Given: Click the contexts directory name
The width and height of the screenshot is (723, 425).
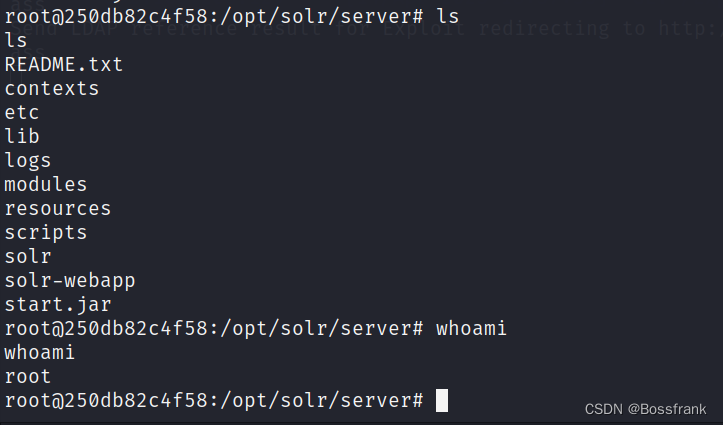Looking at the screenshot, I should 52,89.
